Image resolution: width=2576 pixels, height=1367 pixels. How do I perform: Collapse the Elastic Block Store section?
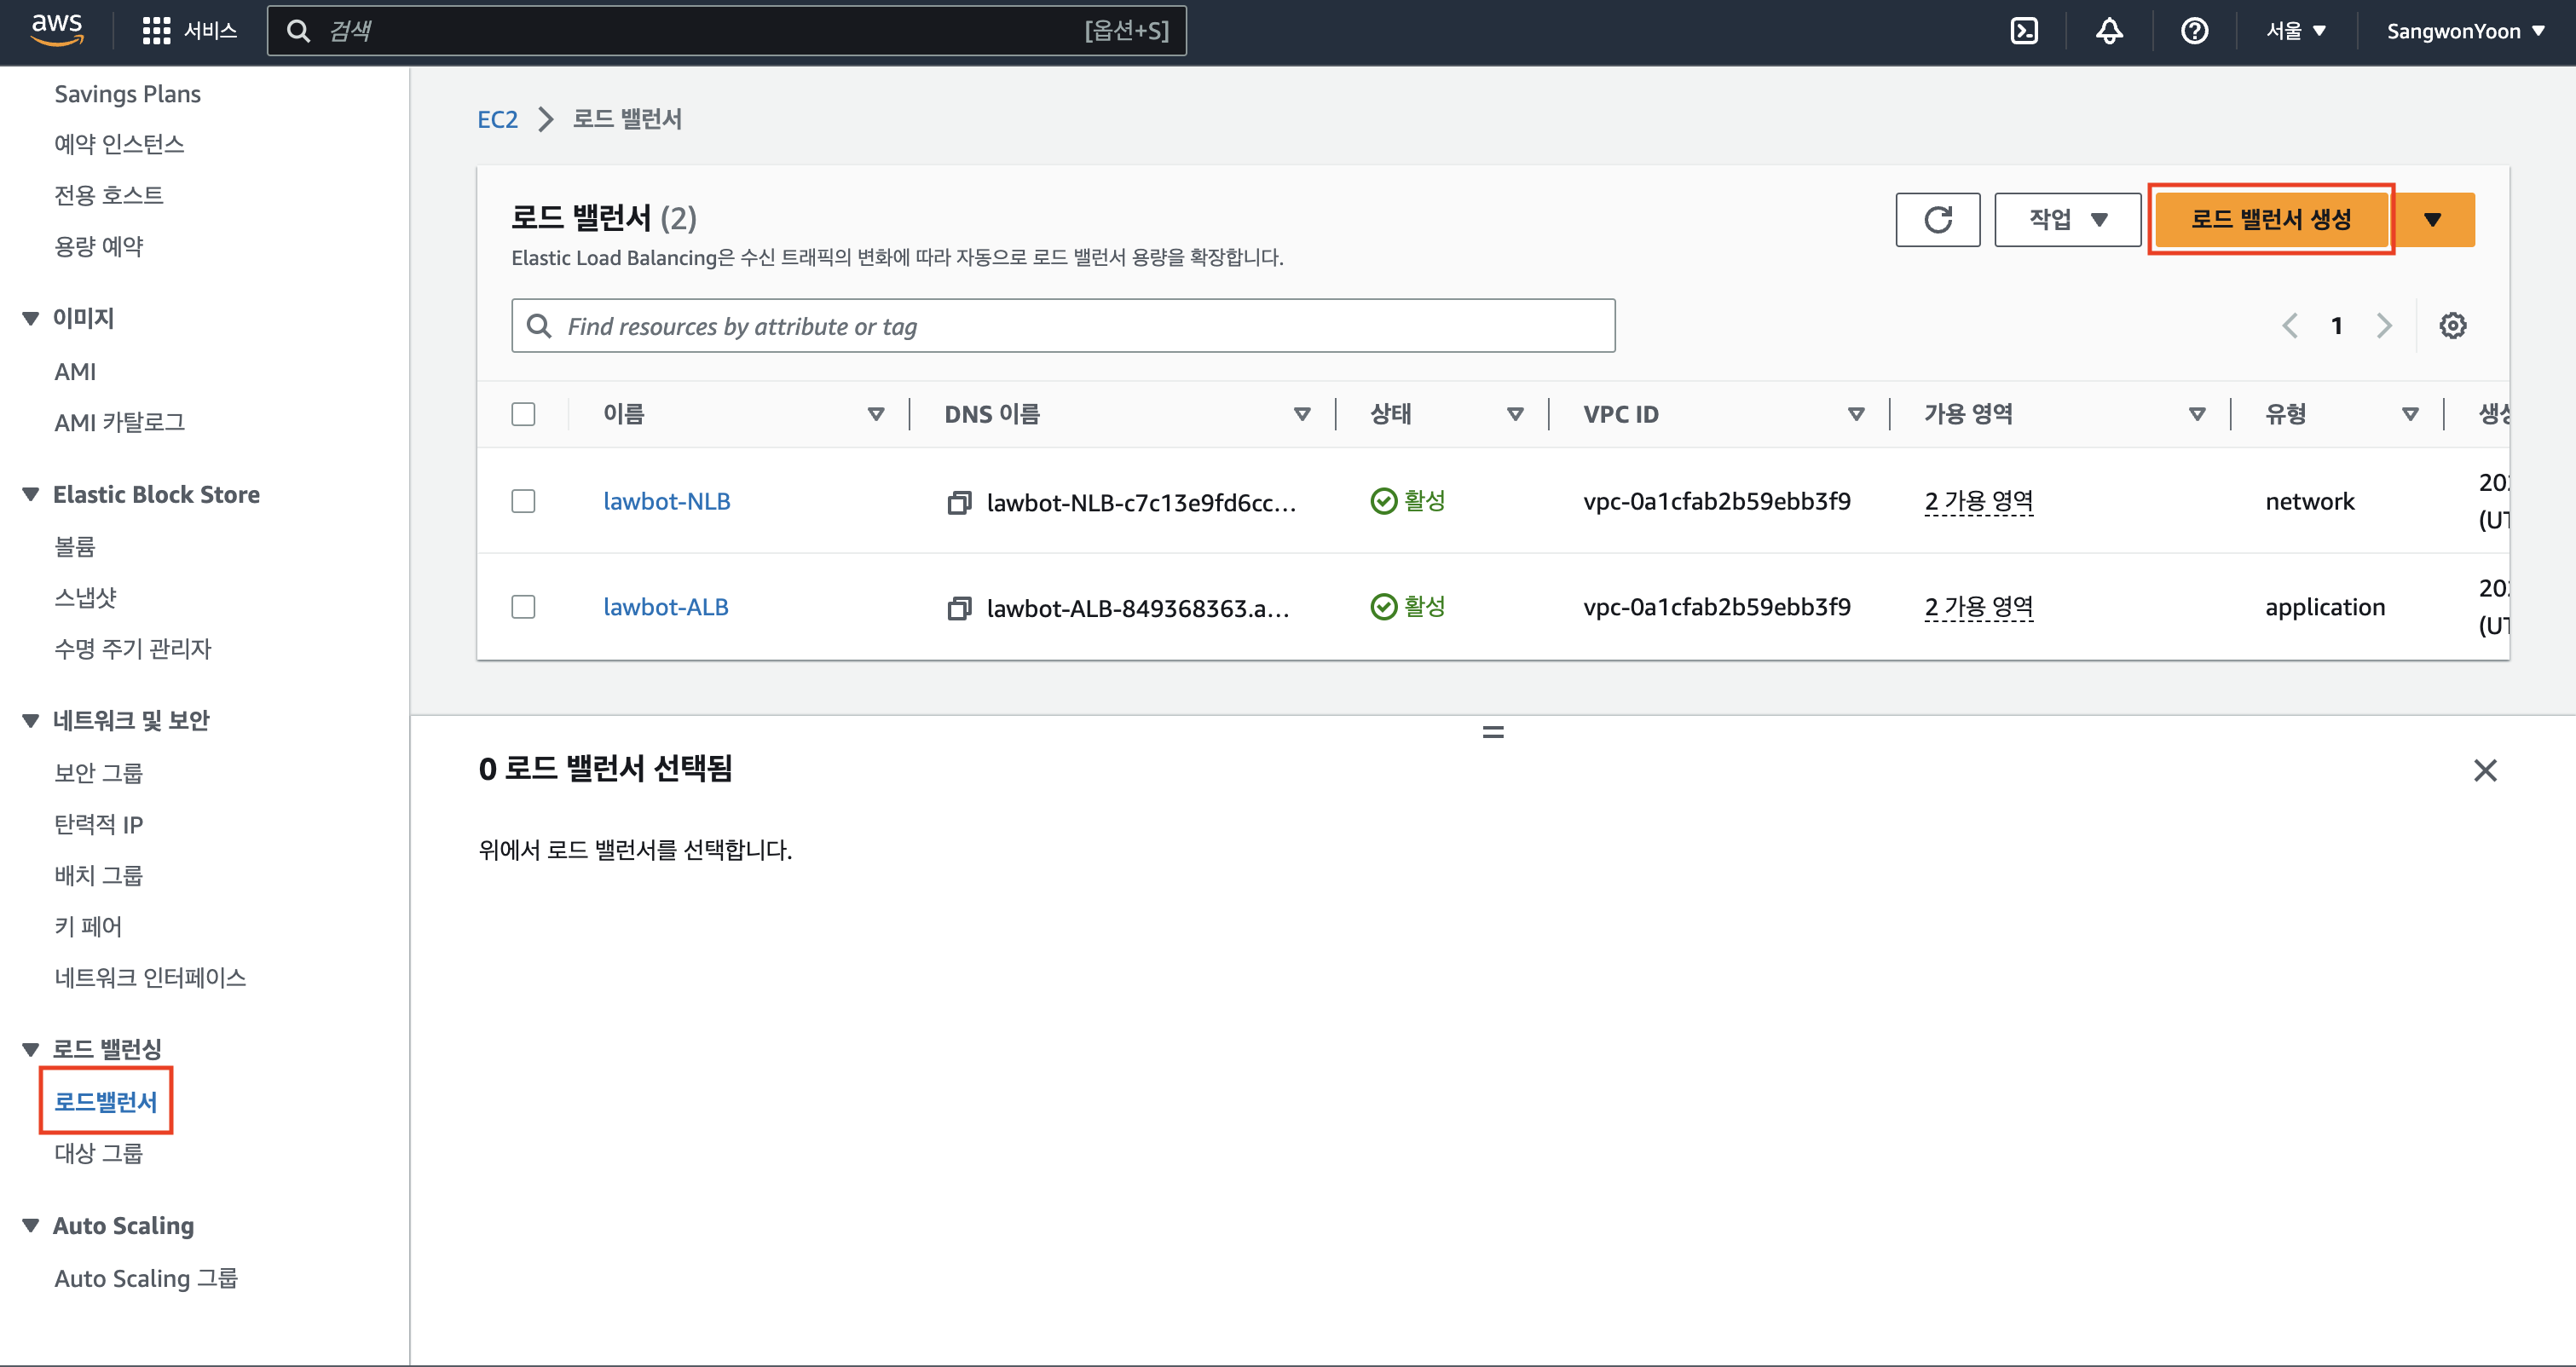coord(31,494)
